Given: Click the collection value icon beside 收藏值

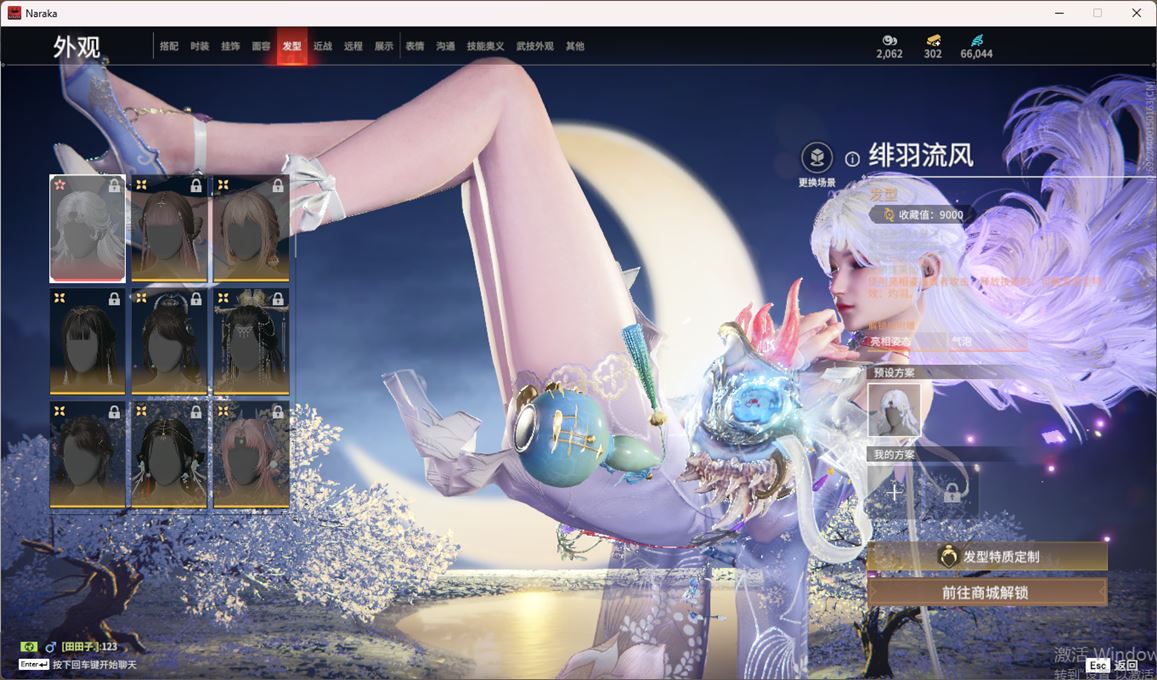Looking at the screenshot, I should [x=888, y=215].
